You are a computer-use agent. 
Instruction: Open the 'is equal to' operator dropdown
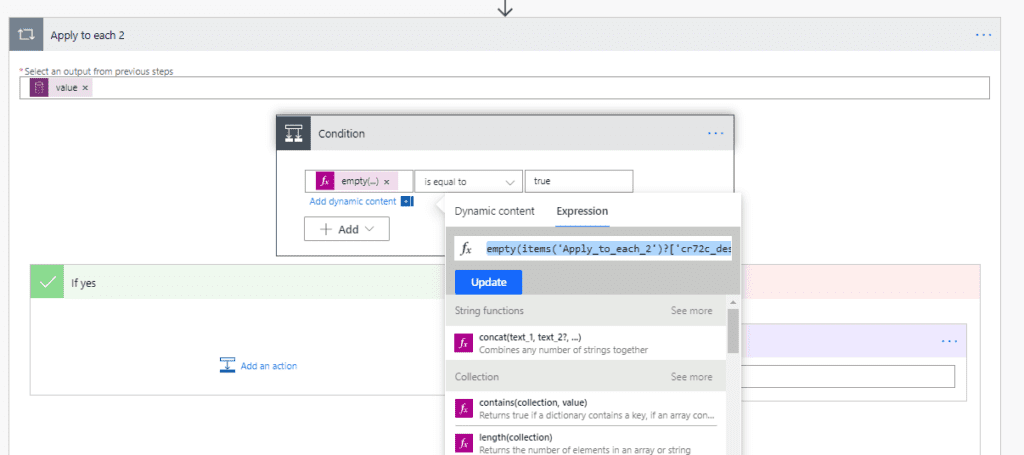(468, 182)
